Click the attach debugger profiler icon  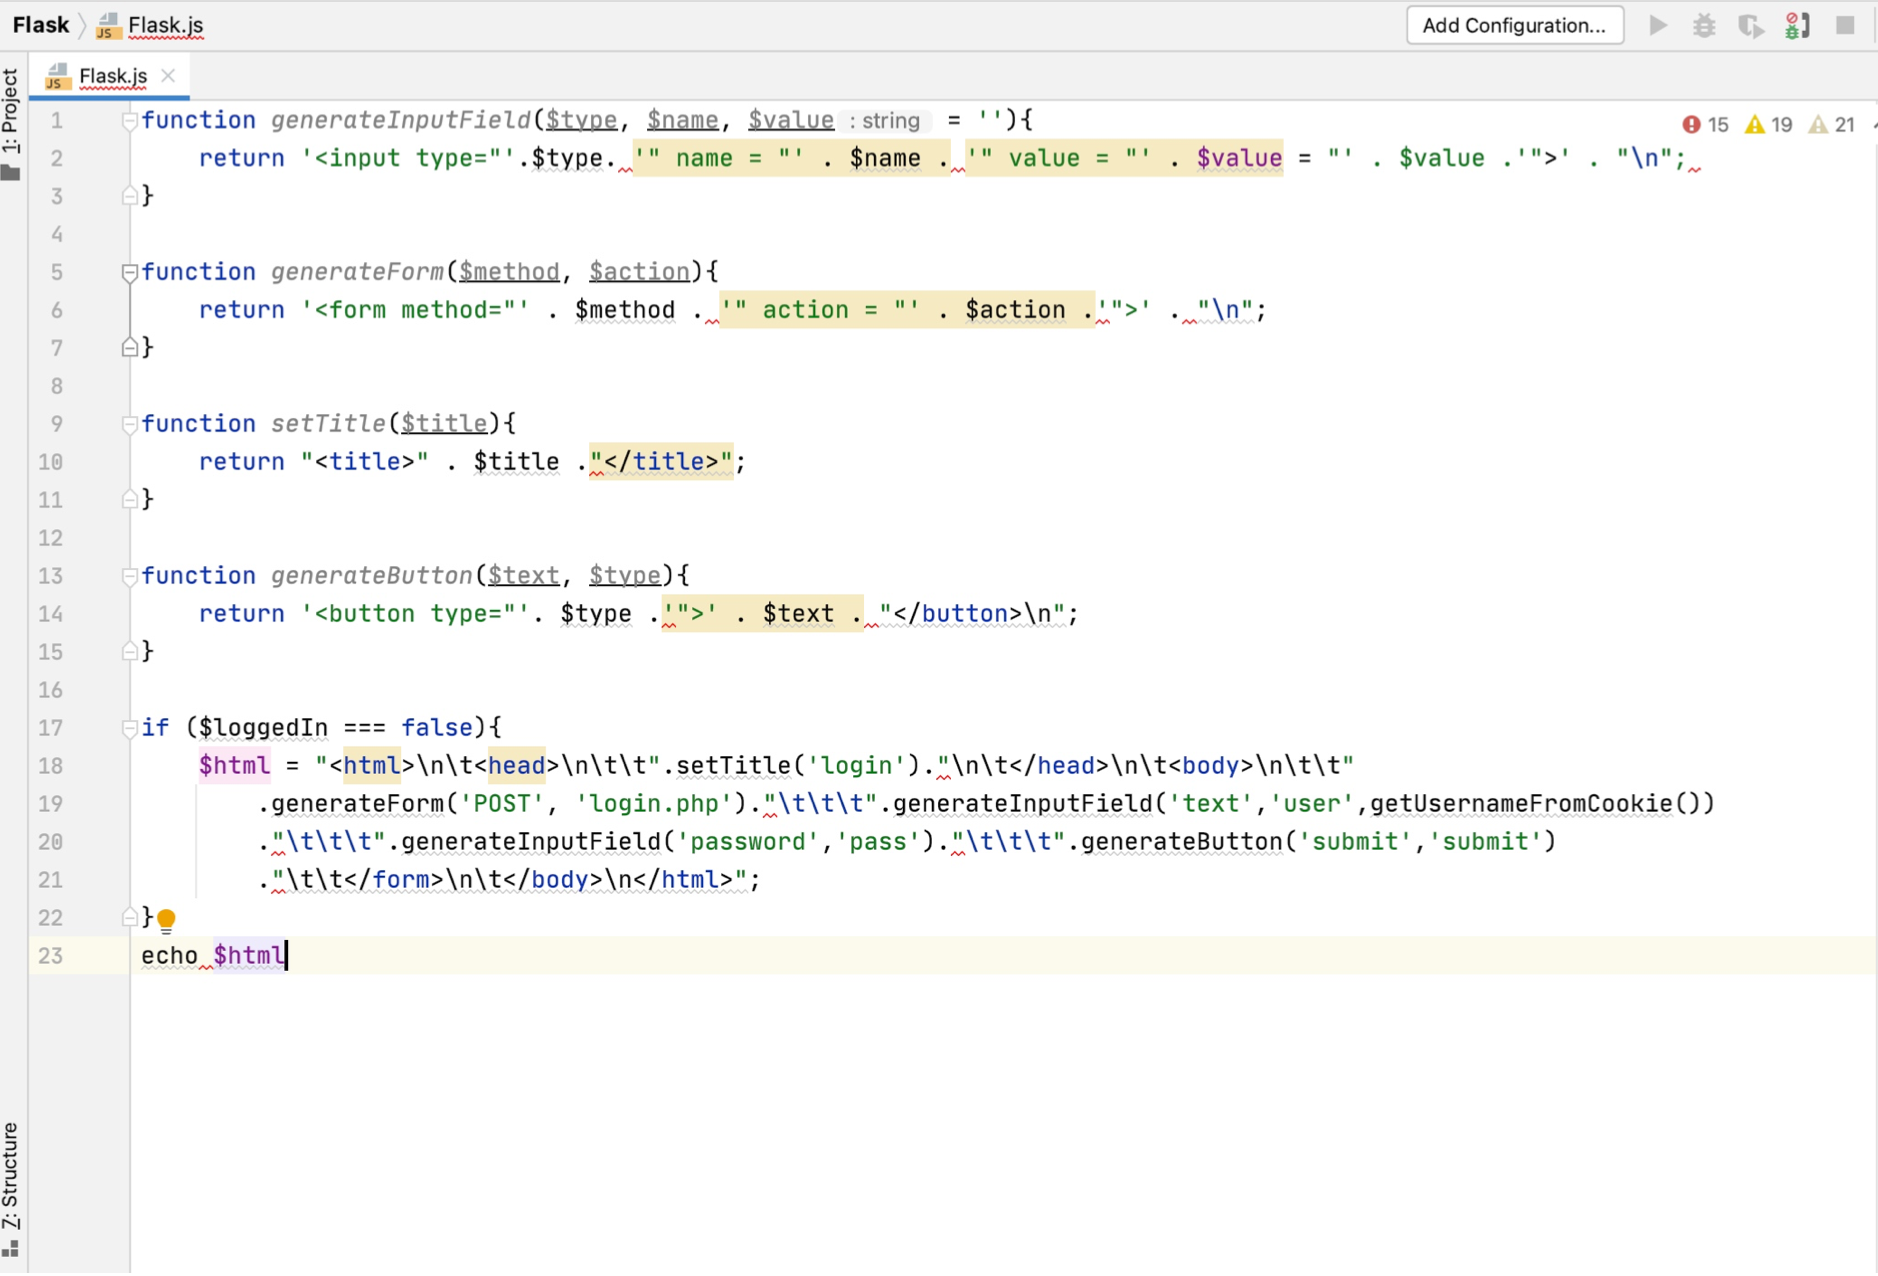1797,25
